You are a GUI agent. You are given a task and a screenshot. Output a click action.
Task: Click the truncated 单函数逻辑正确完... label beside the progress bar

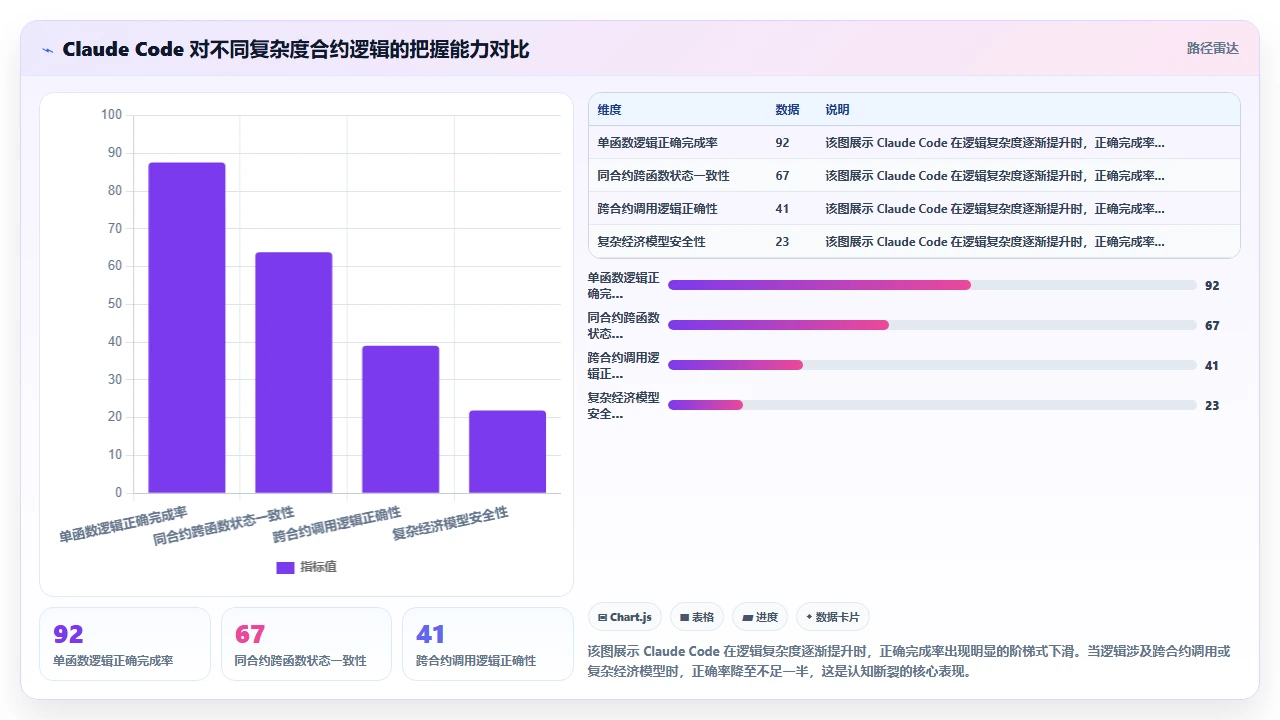623,285
